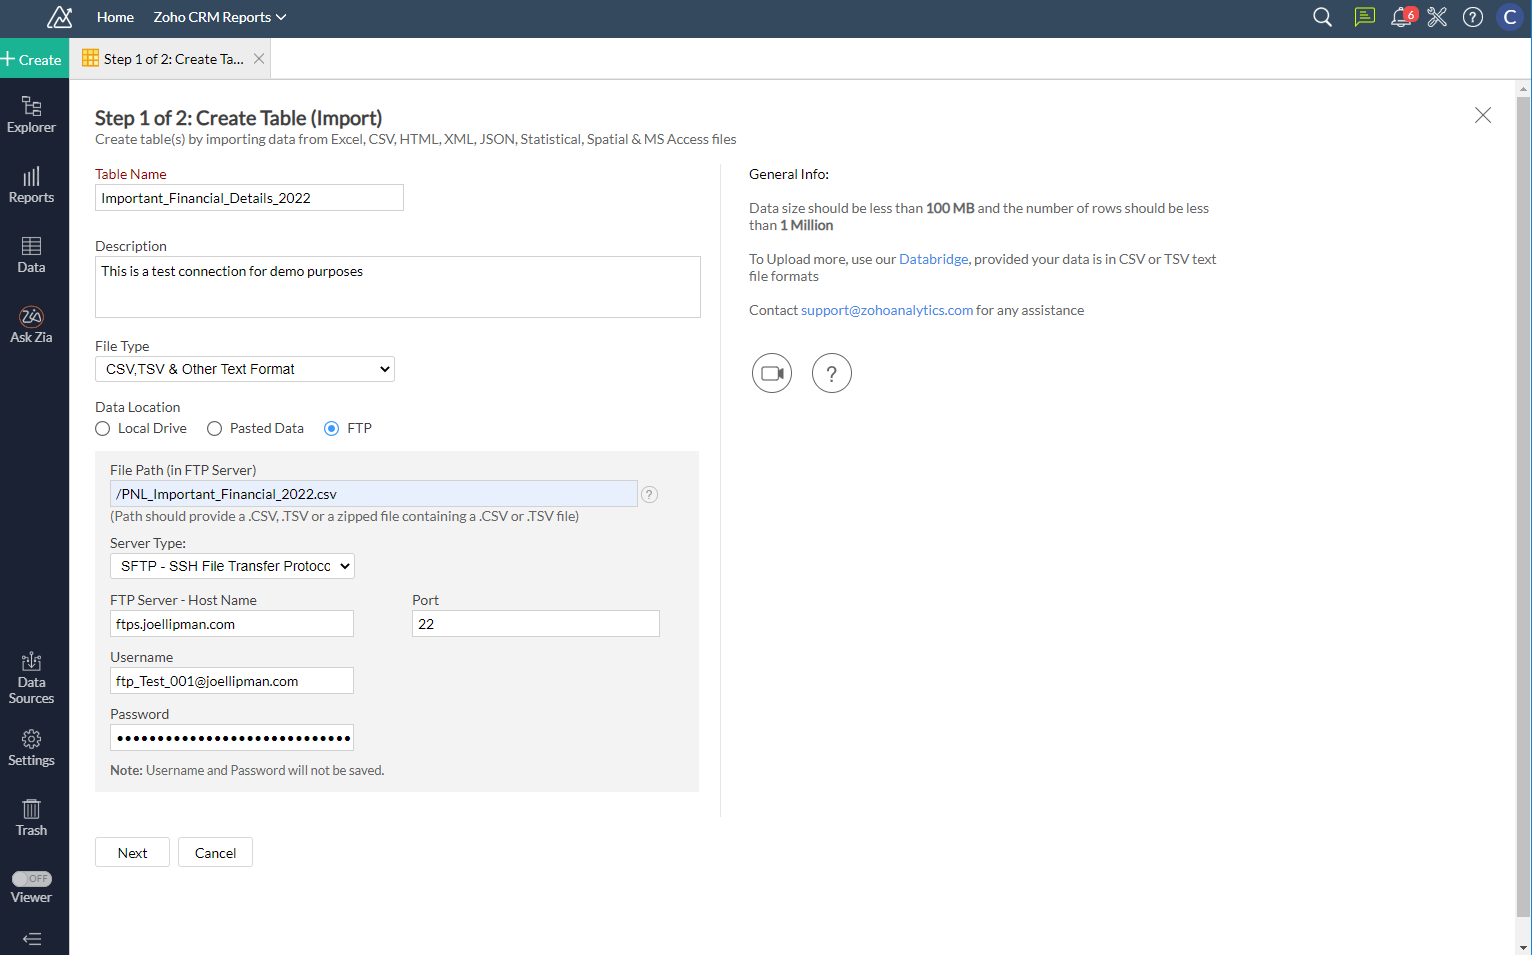
Task: Open Reports in the sidebar
Action: click(31, 184)
